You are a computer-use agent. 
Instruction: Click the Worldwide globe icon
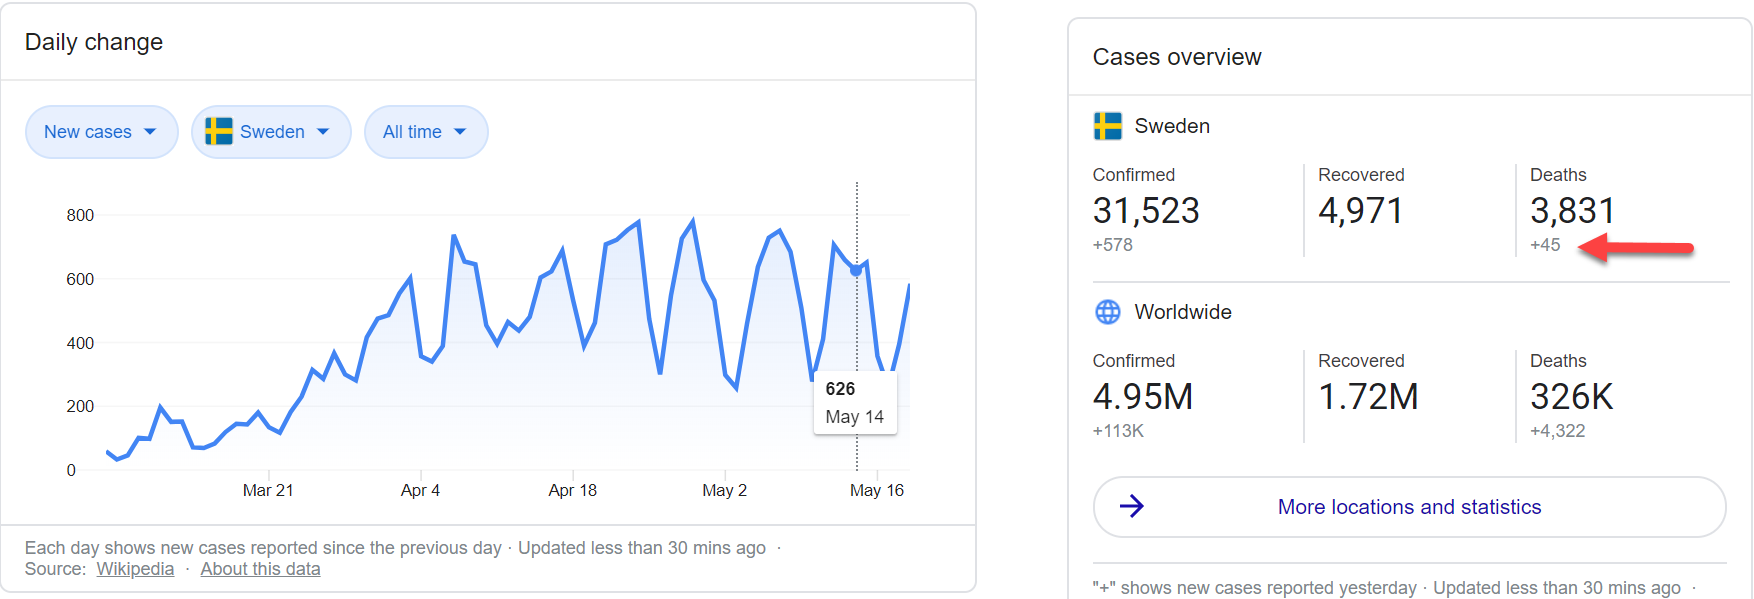(x=1107, y=312)
